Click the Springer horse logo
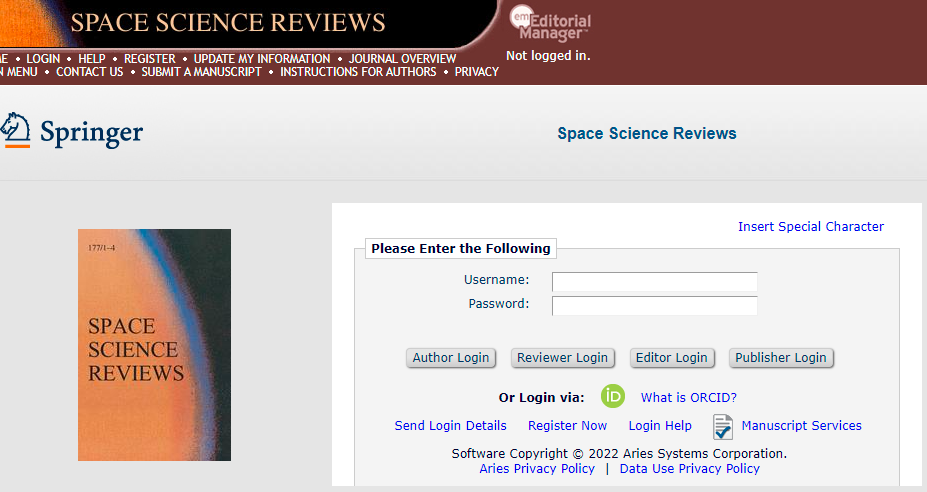 (15, 131)
